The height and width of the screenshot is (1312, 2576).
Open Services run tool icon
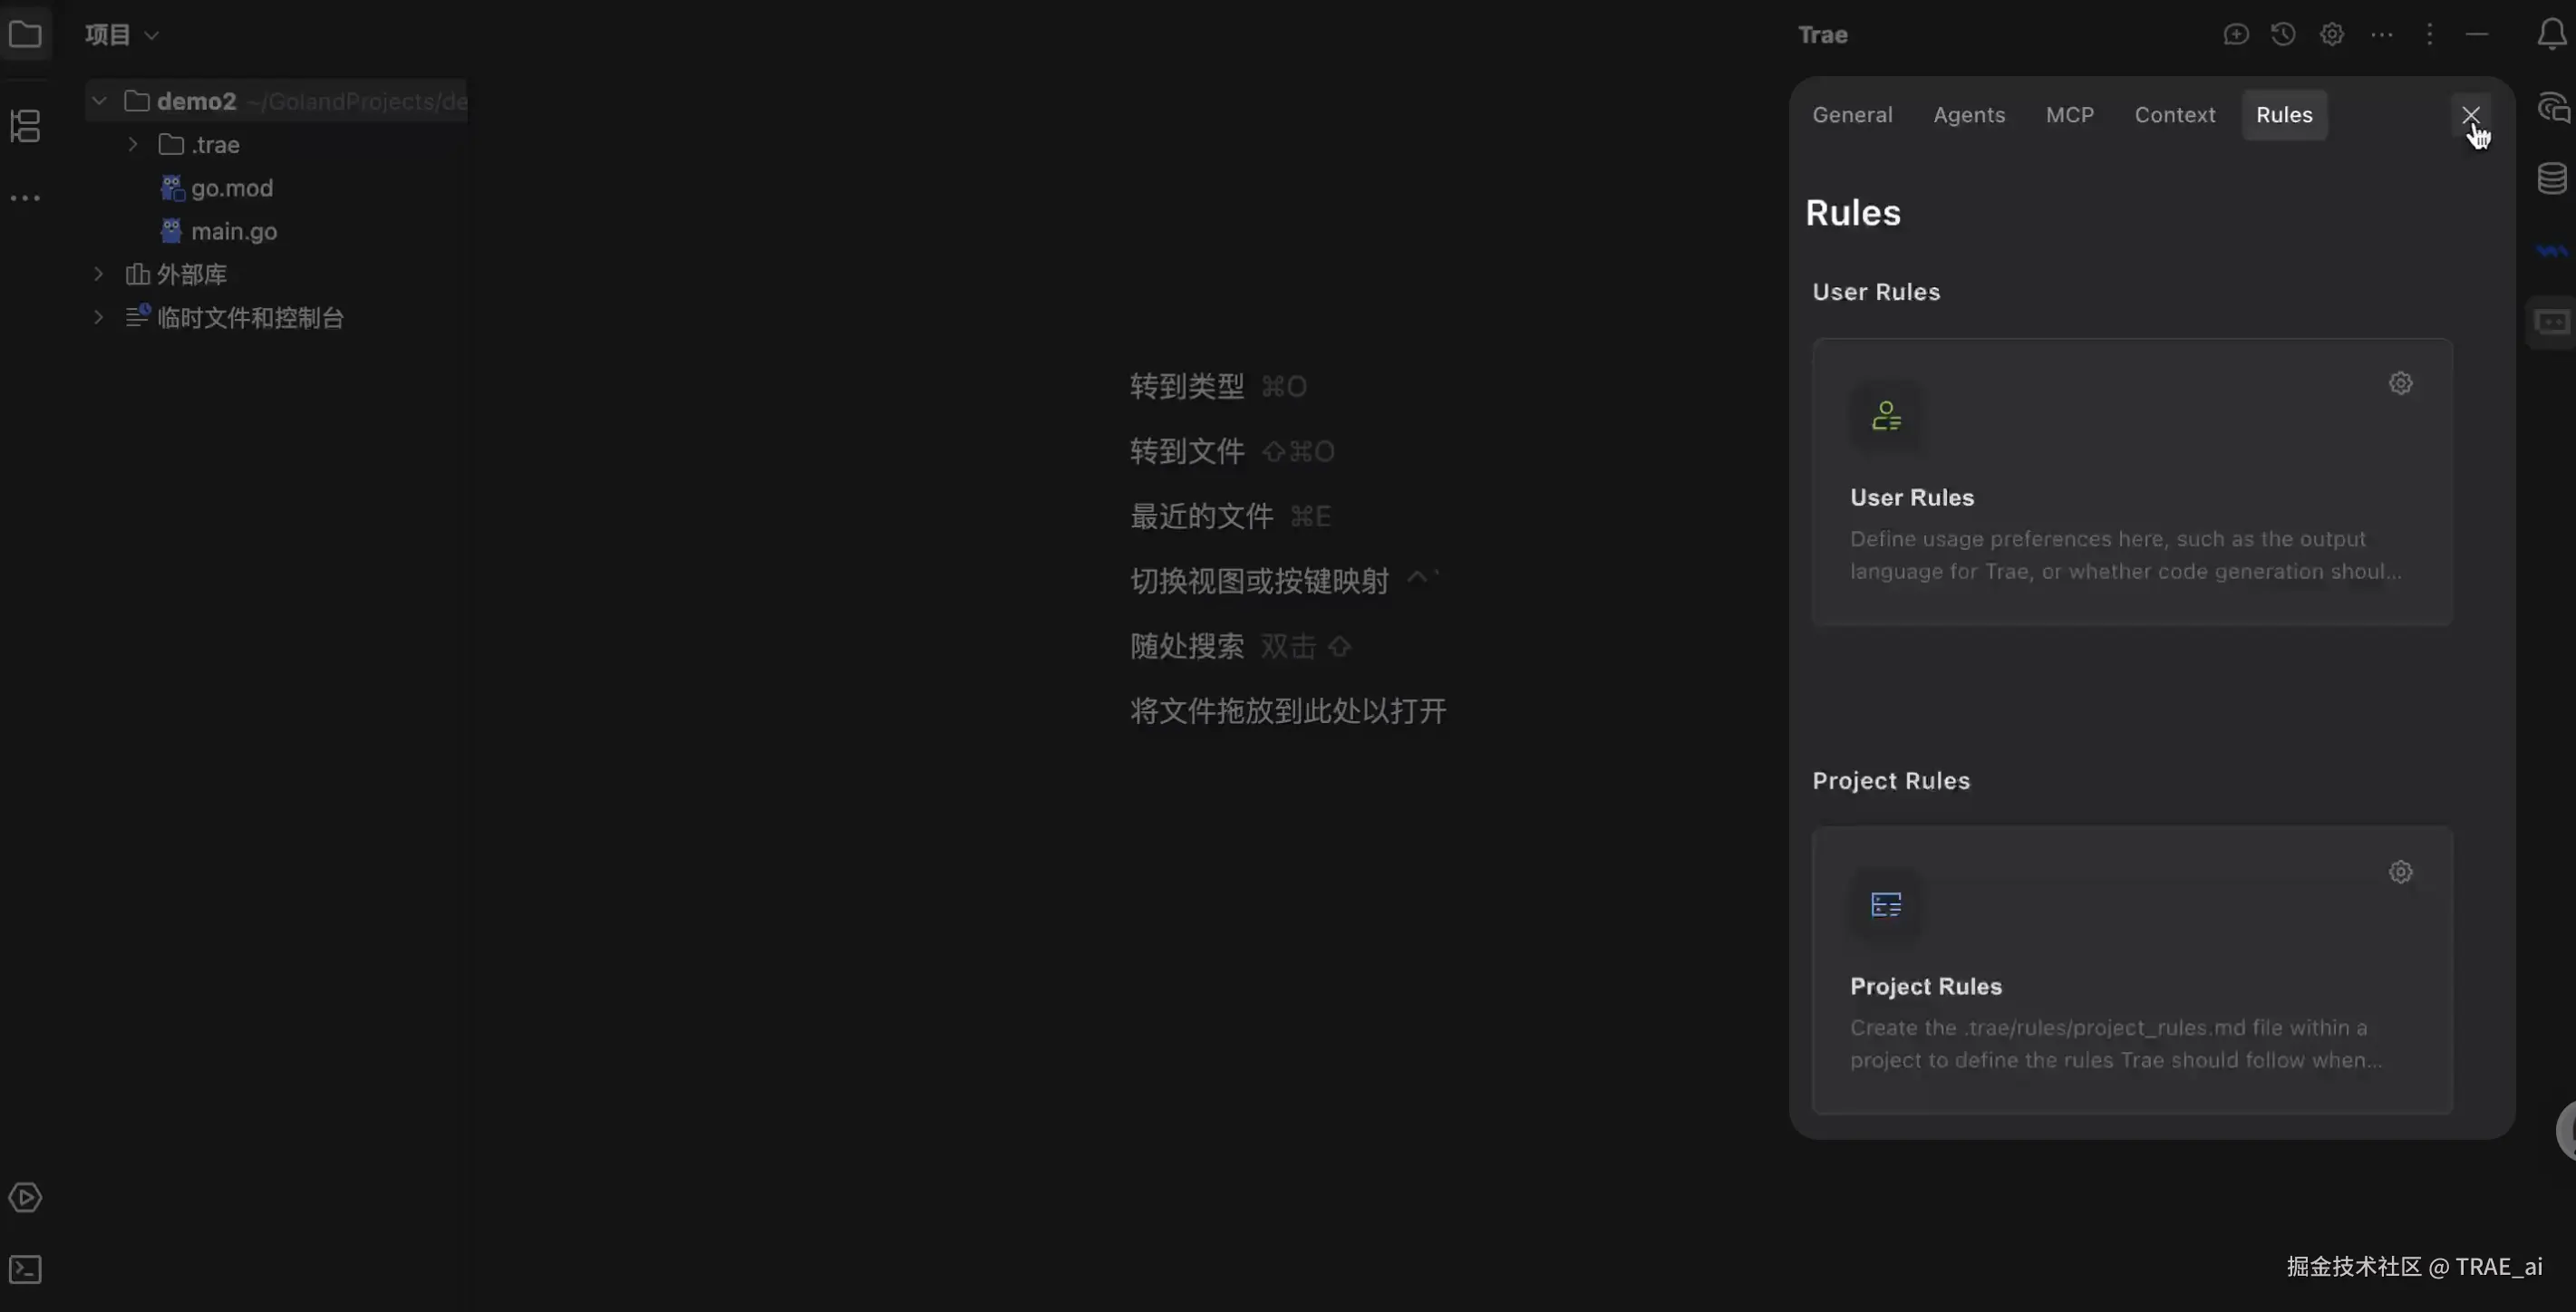[25, 1198]
